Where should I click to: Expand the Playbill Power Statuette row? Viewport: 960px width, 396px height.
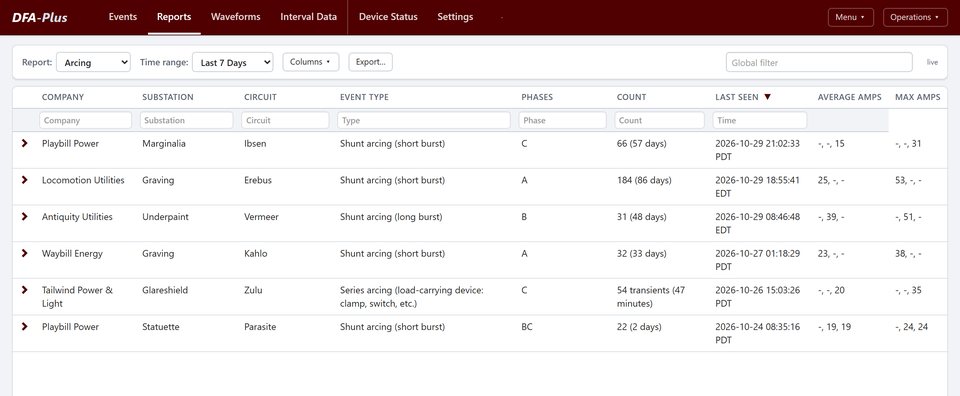(24, 327)
